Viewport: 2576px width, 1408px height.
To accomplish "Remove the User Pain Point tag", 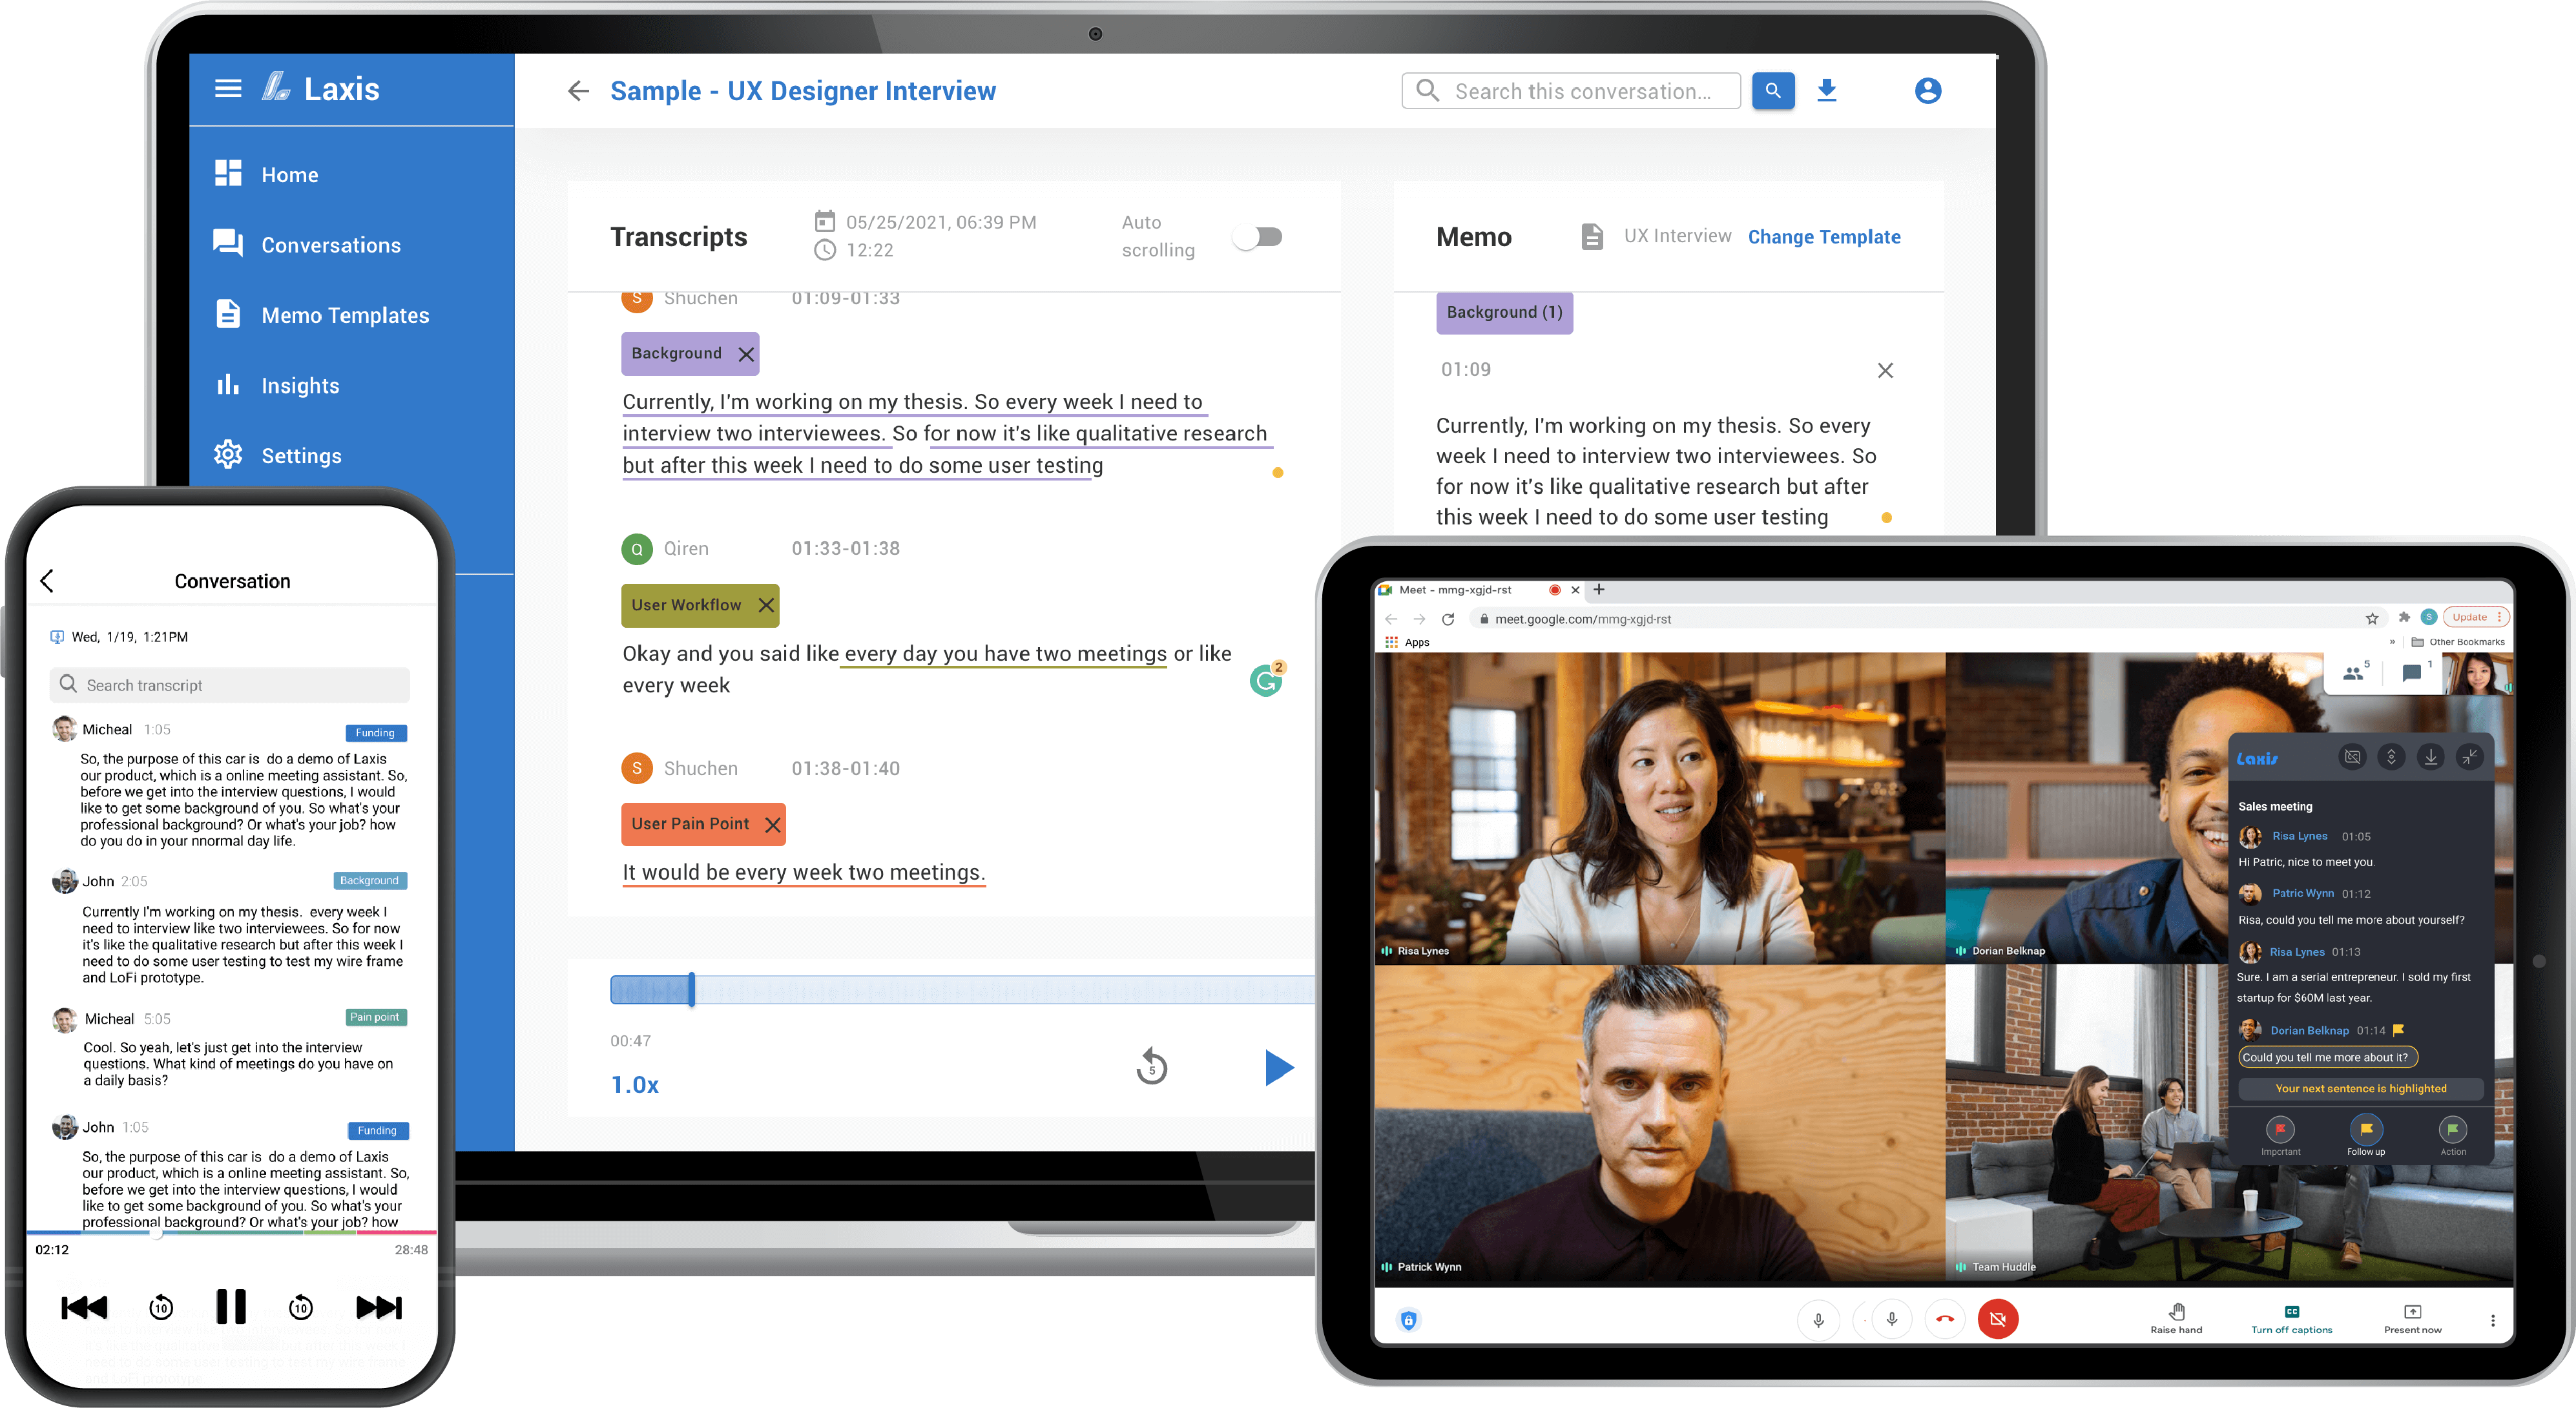I will click(x=772, y=824).
